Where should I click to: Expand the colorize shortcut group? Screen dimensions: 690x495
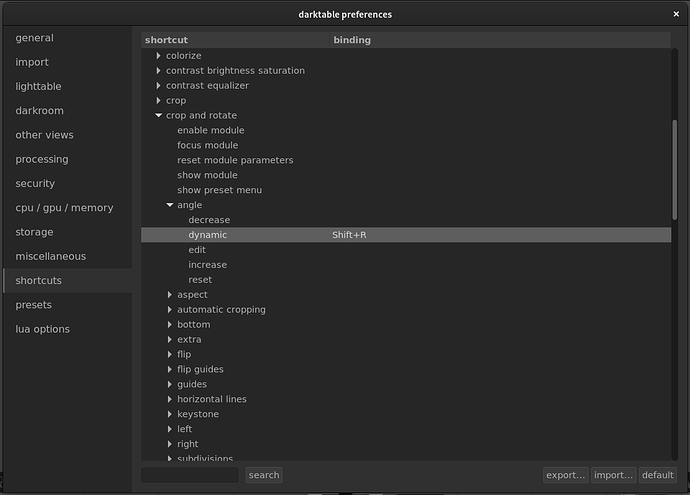[158, 56]
